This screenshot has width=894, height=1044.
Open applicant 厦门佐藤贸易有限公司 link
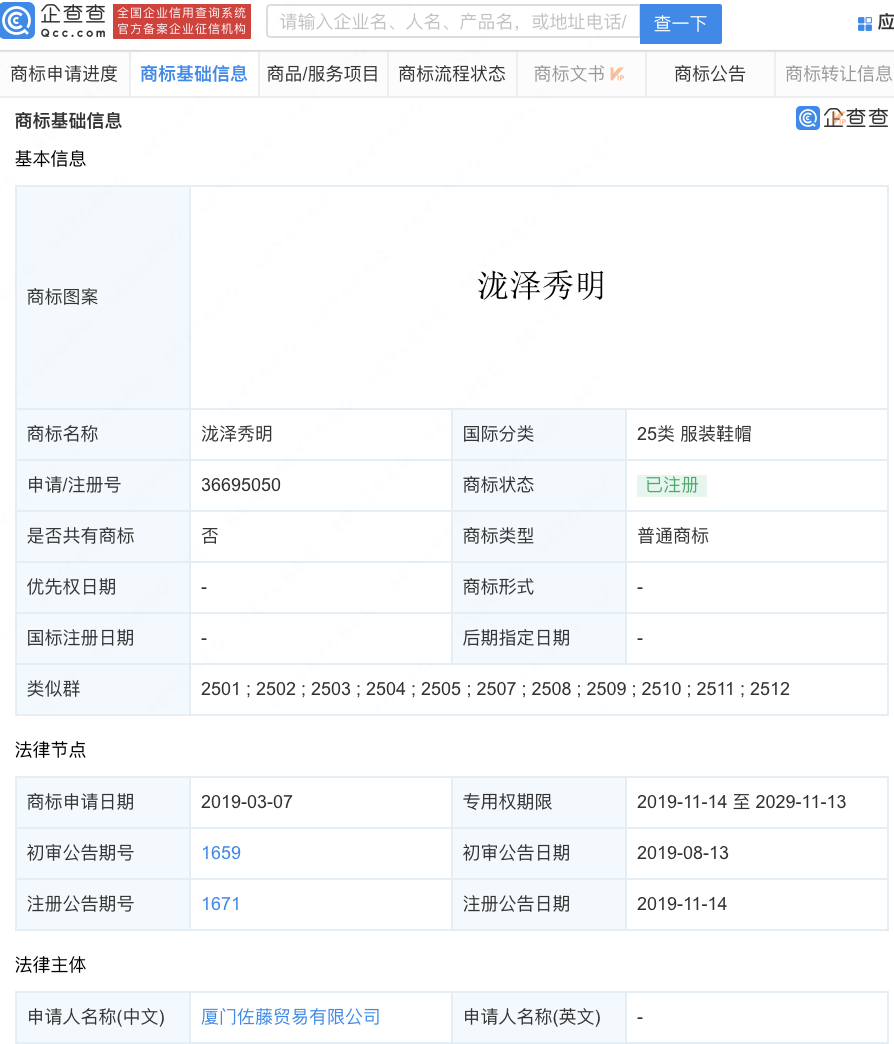click(291, 1017)
